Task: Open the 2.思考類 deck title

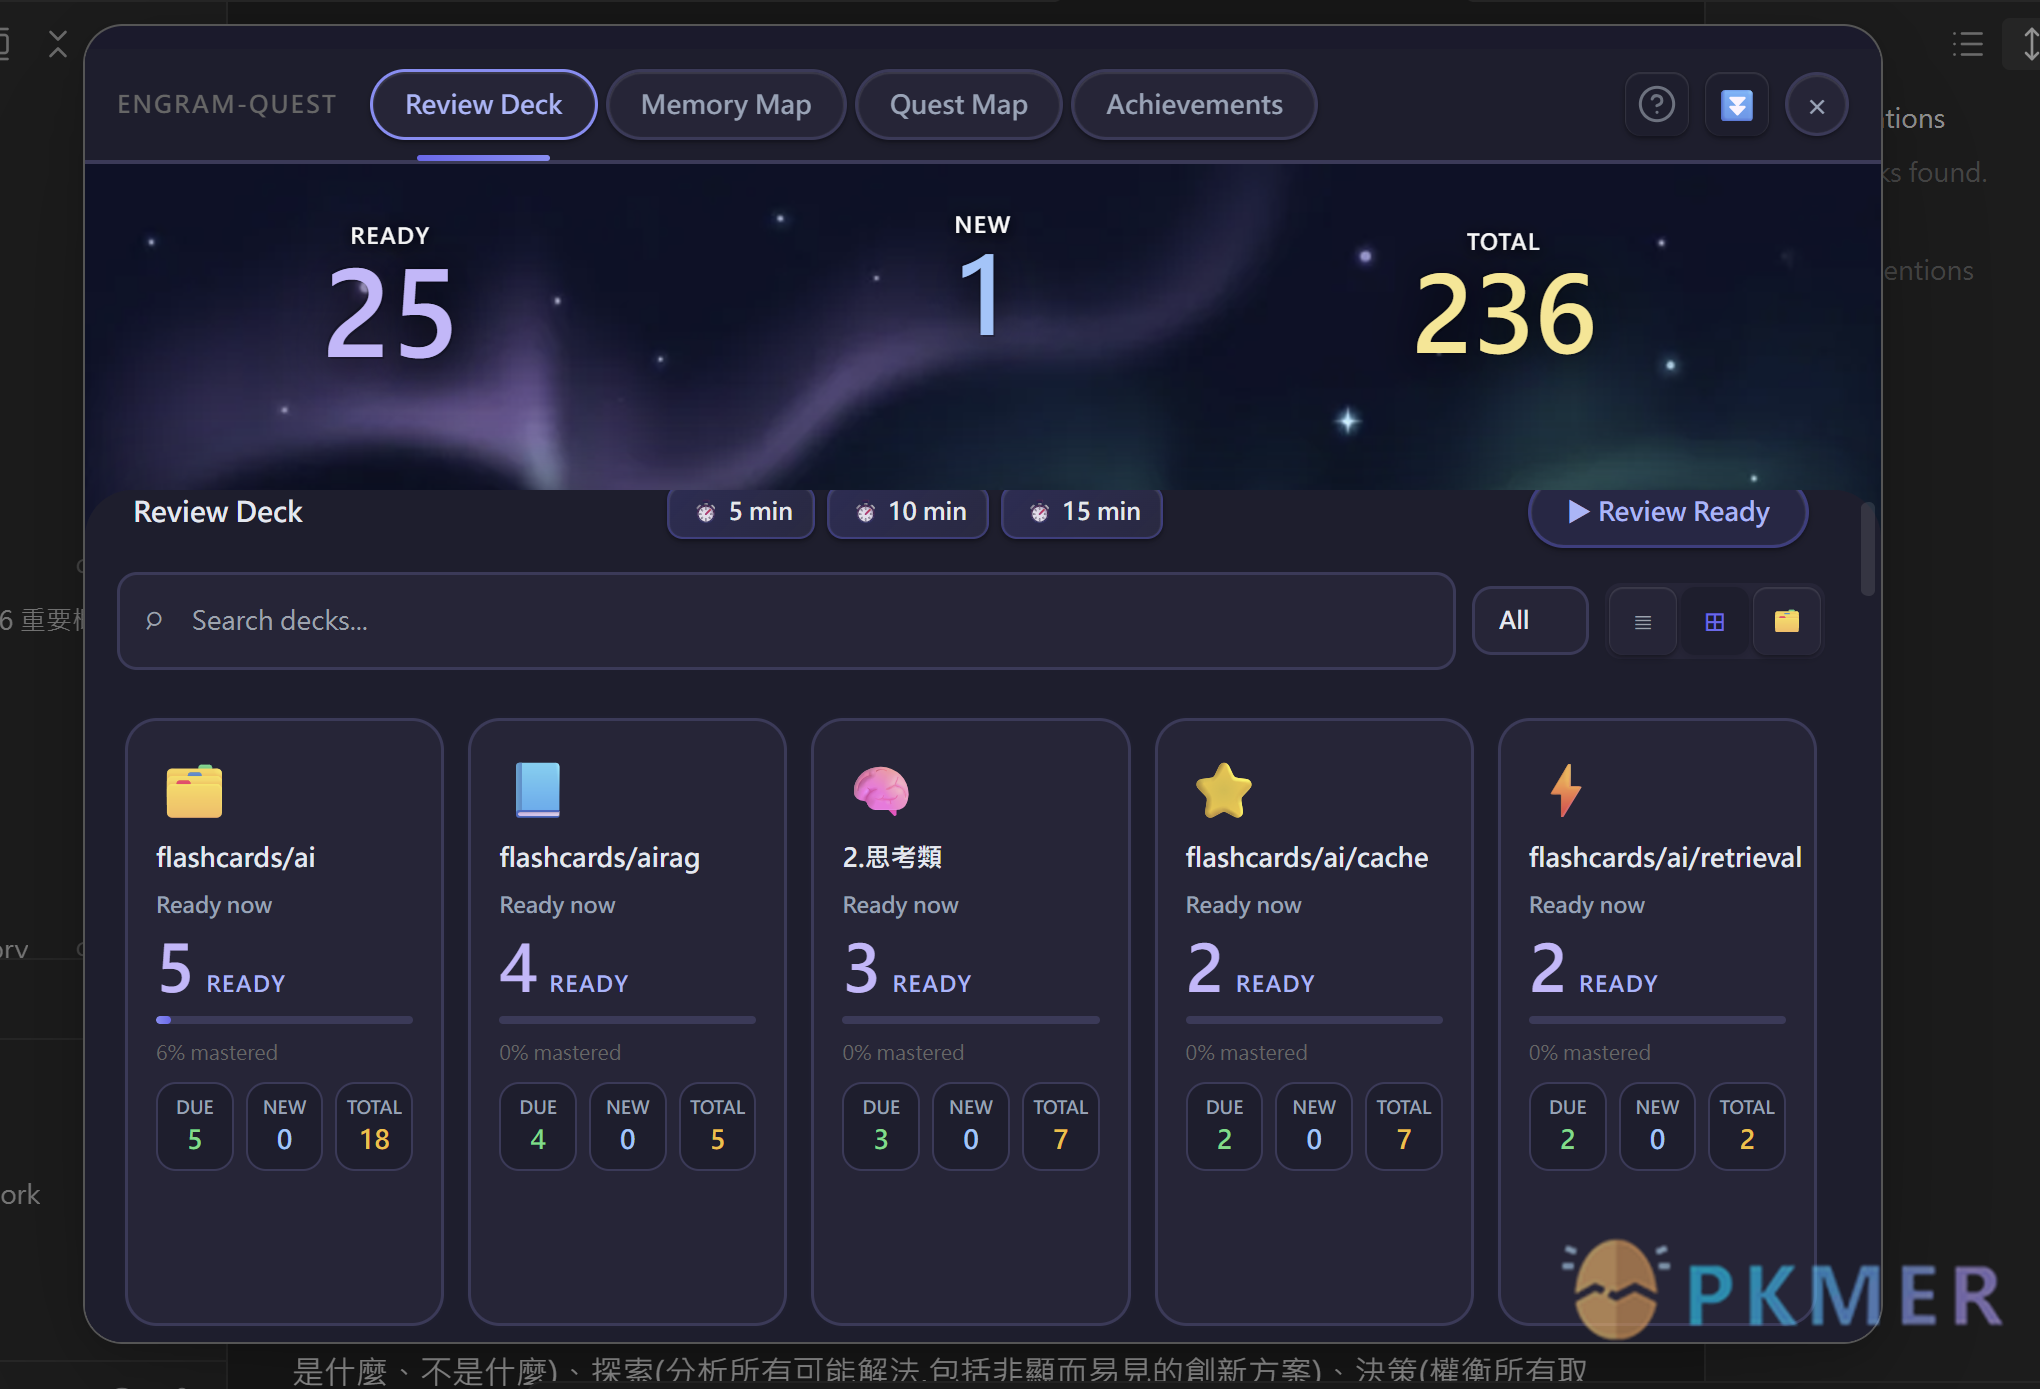Action: pos(892,858)
